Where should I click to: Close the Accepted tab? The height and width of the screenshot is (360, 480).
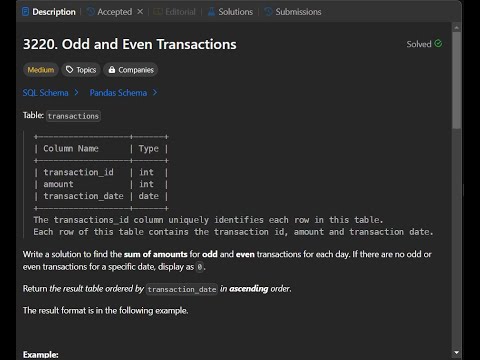click(140, 12)
